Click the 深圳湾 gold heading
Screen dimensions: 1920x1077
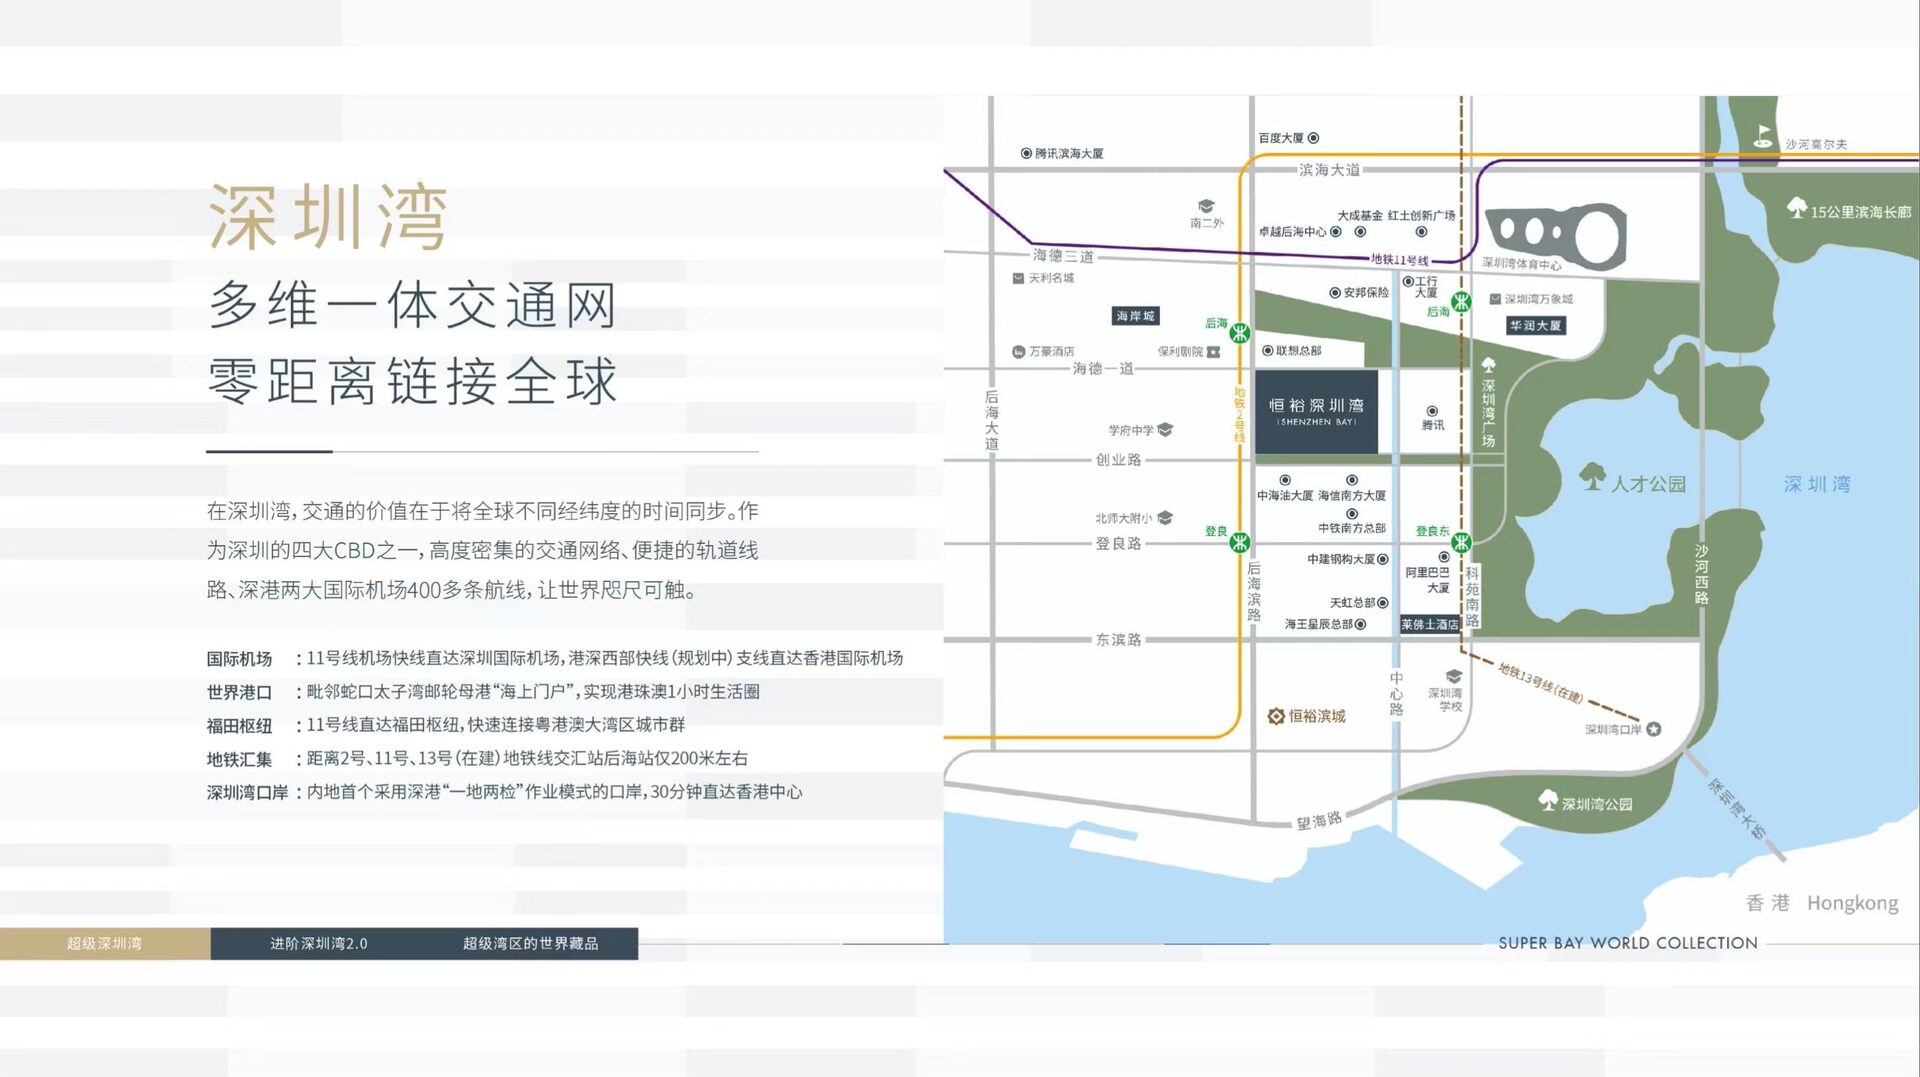(x=328, y=217)
